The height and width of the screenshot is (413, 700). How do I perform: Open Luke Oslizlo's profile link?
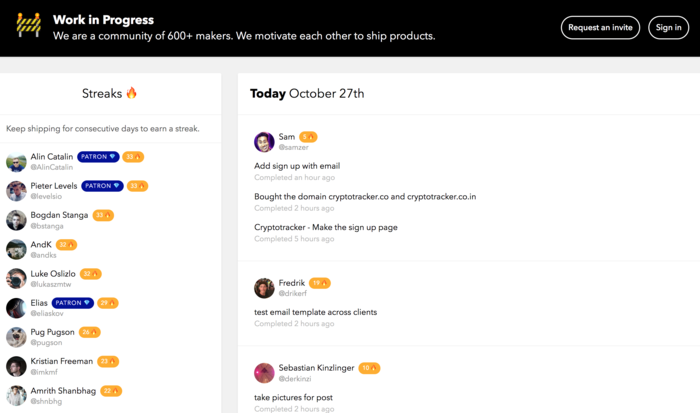54,273
